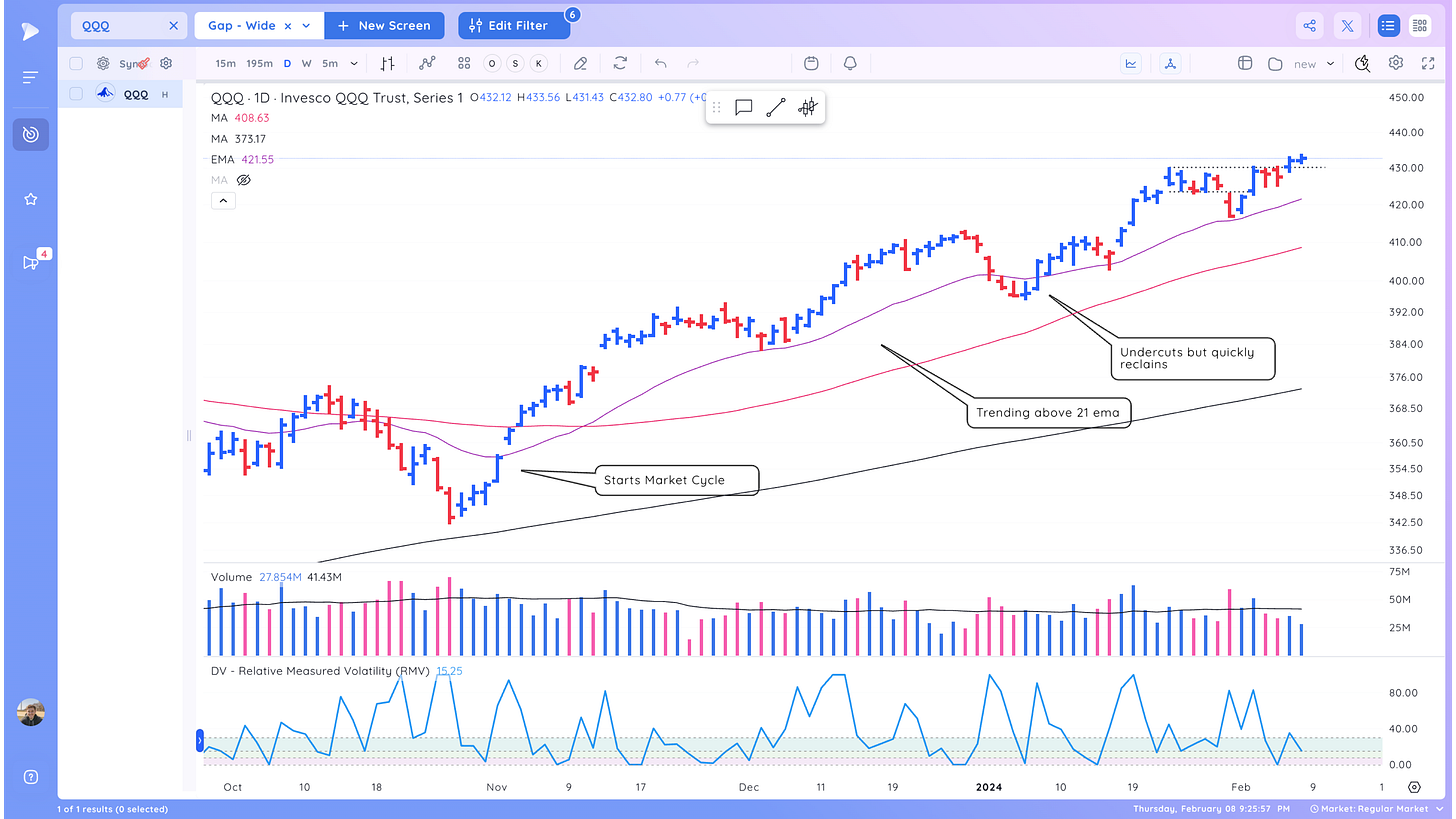Expand the timeframe dropdown arrow

(x=354, y=63)
